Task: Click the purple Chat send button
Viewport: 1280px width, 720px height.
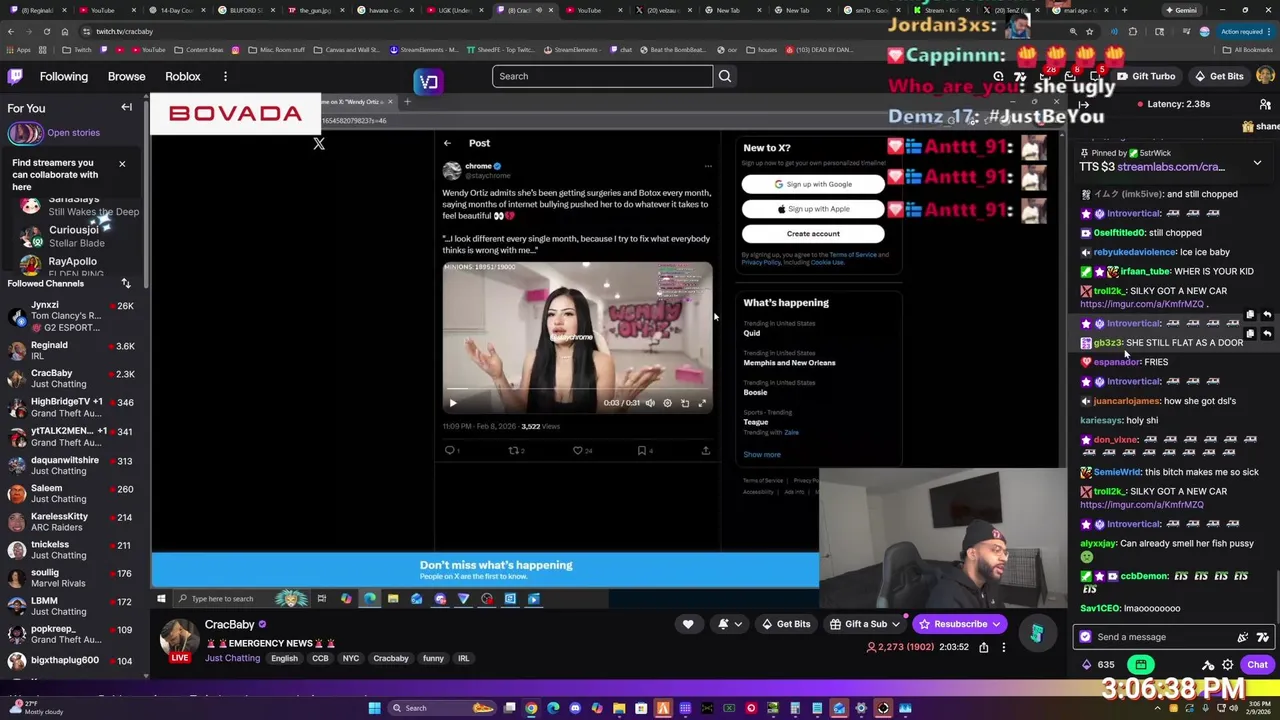Action: [x=1257, y=665]
